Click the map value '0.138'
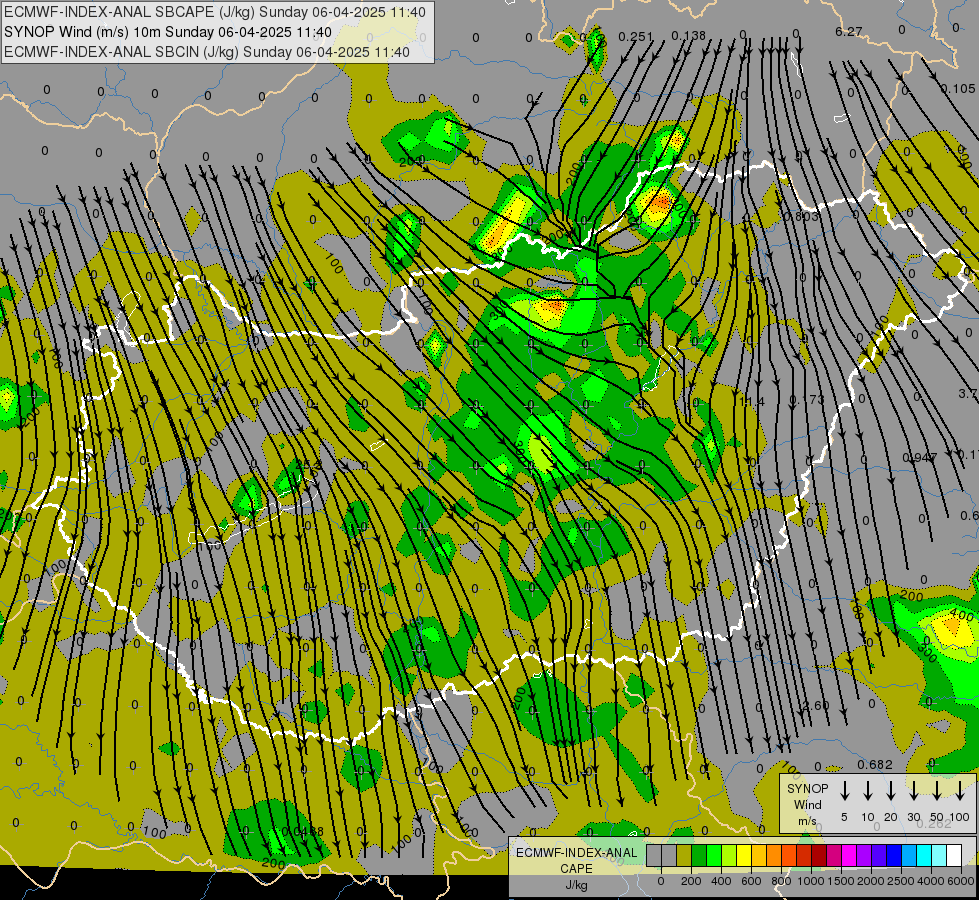The width and height of the screenshot is (979, 900). tap(689, 36)
